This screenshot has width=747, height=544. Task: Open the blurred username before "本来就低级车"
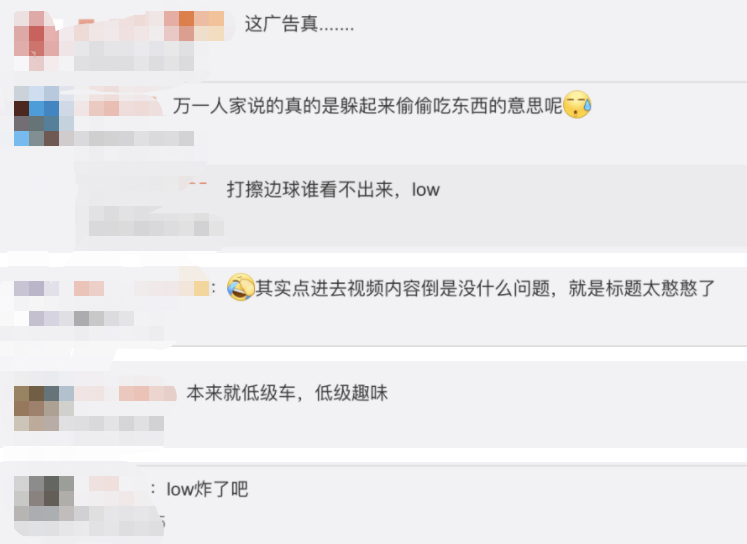point(126,393)
